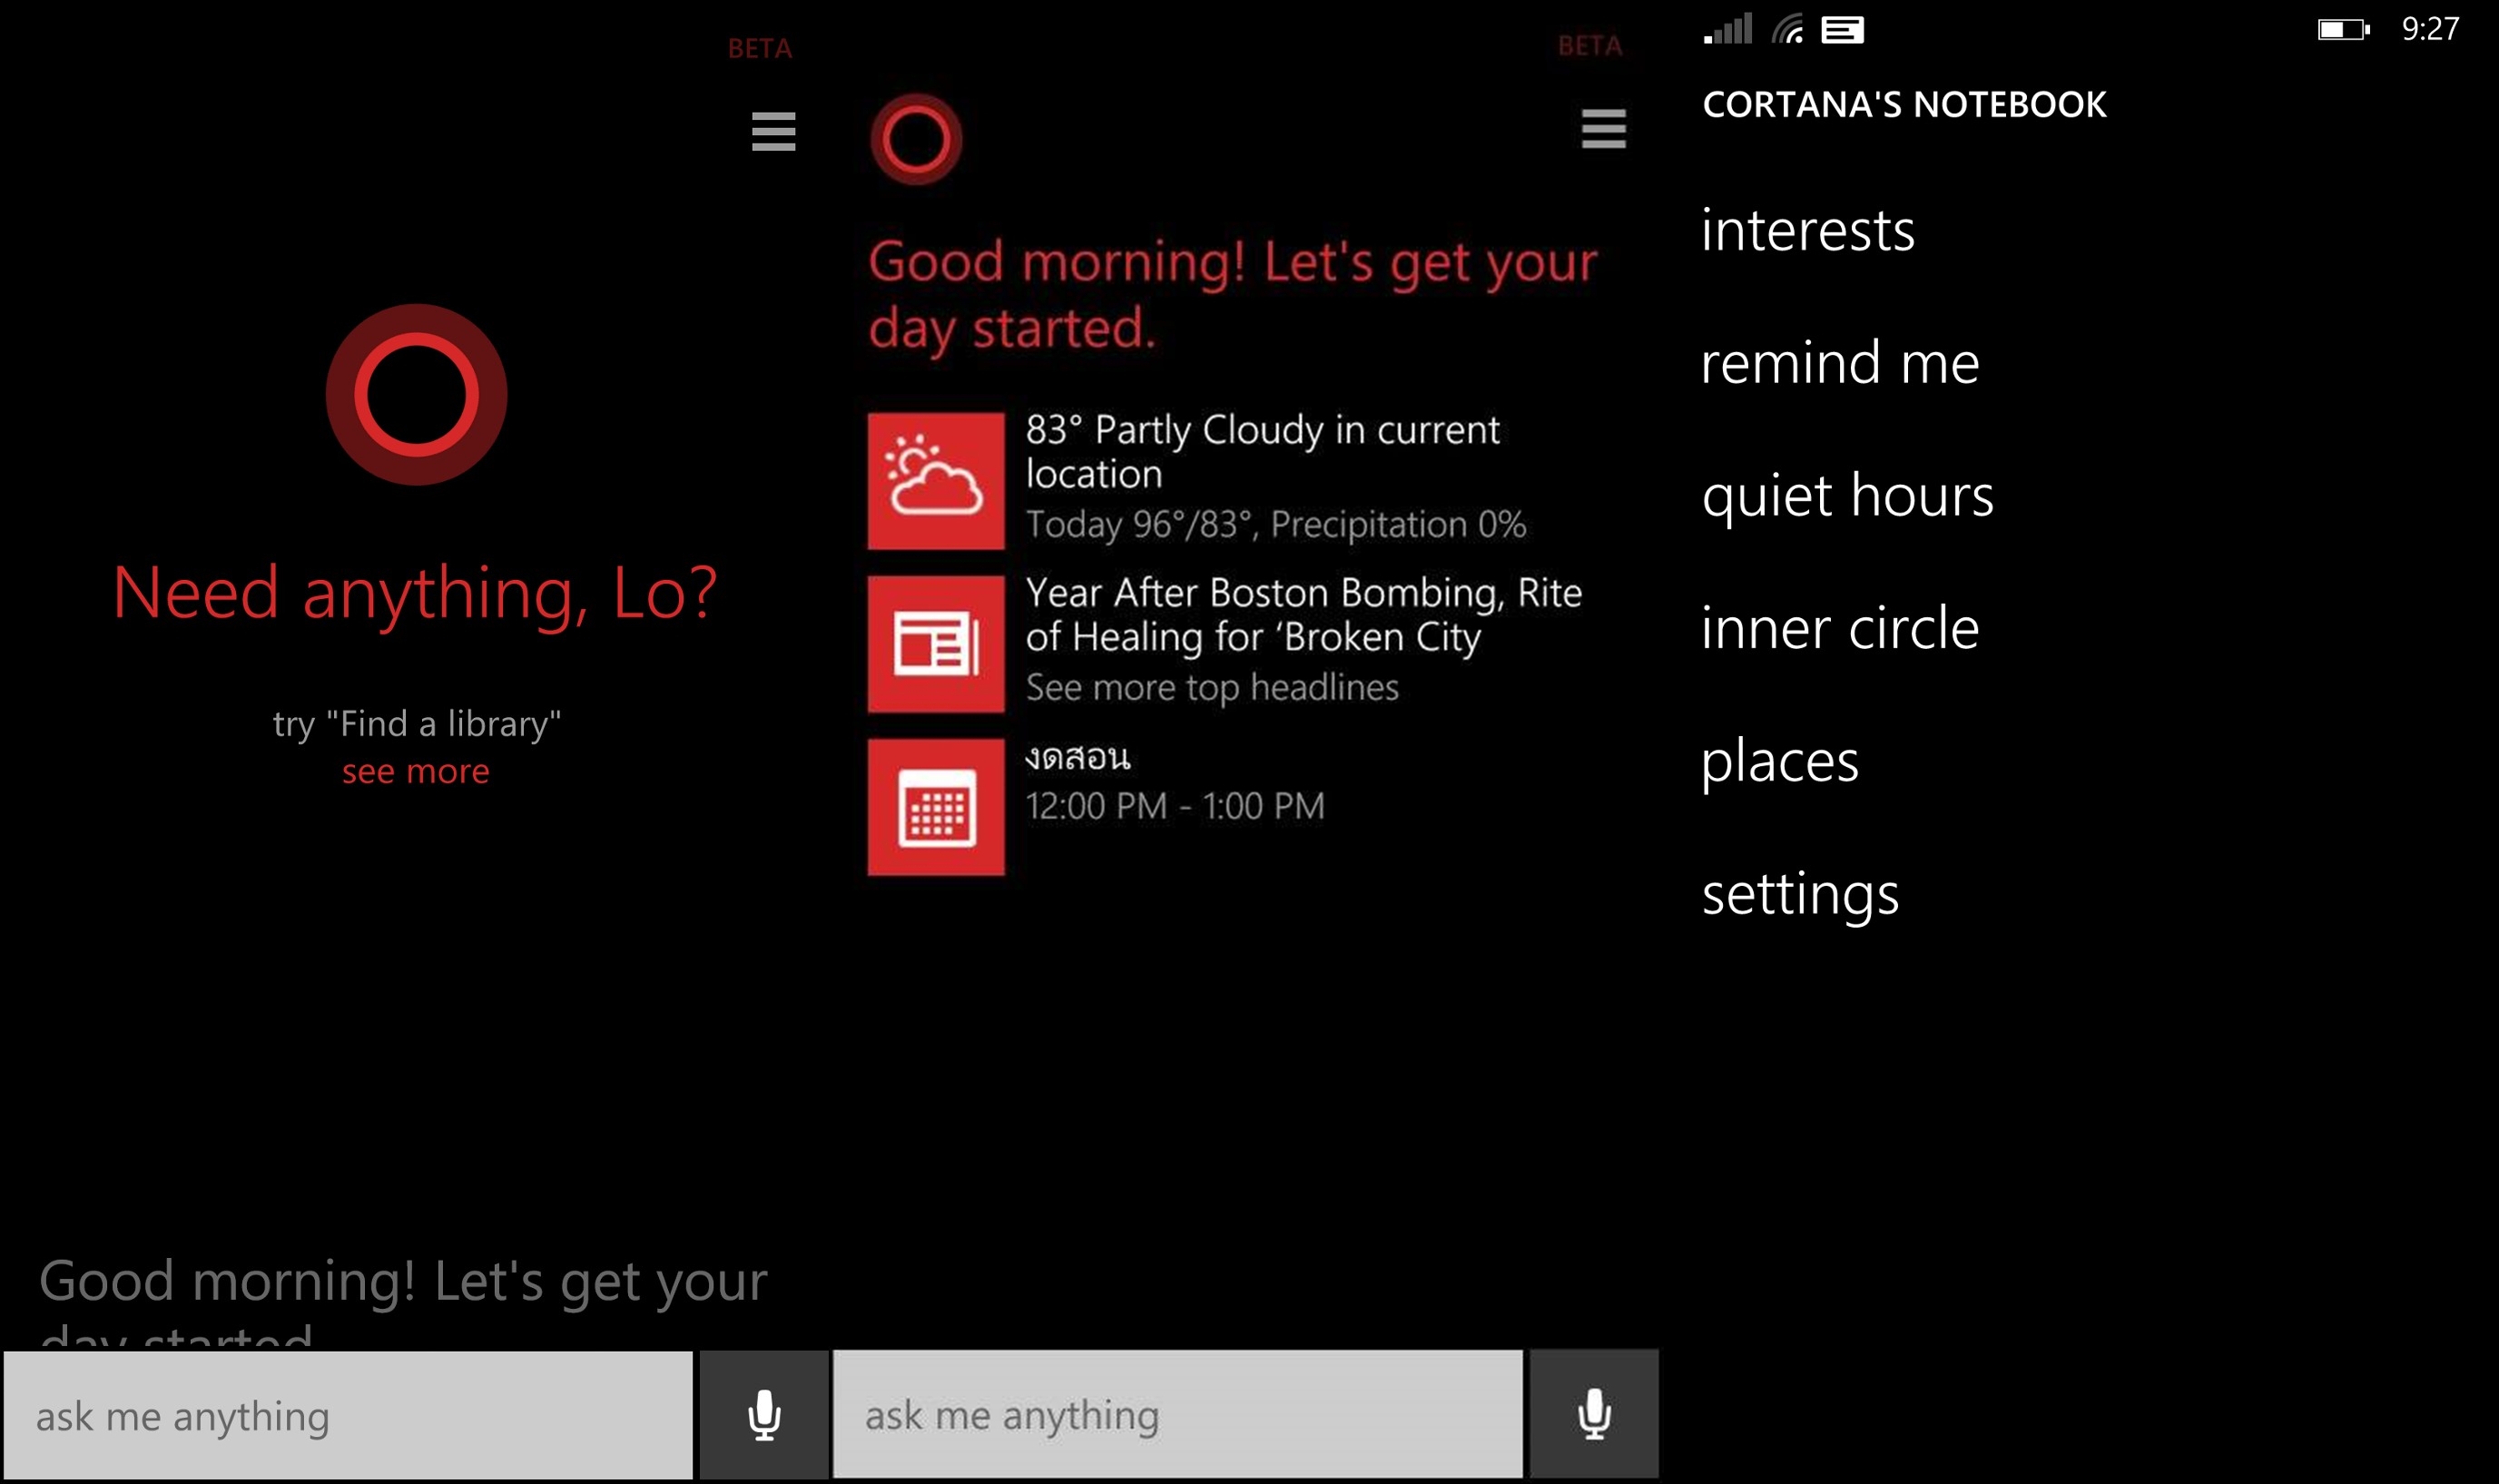
Task: Tap the Thai appointment title 'งดสอน'
Action: click(1078, 757)
